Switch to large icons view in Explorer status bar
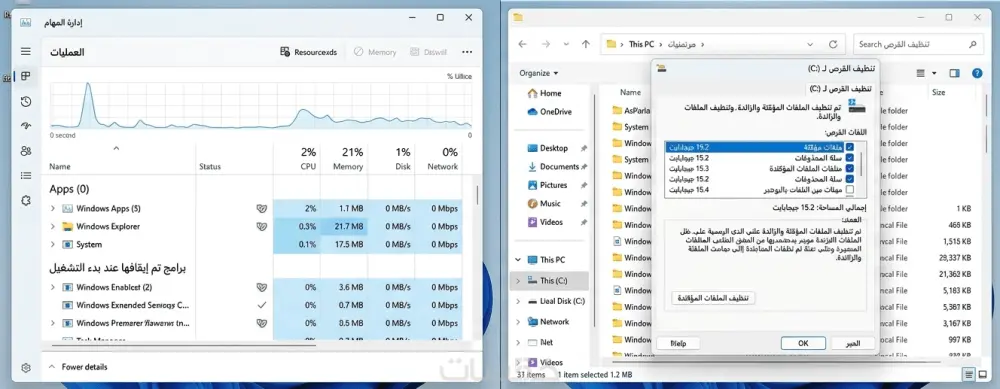 click(x=983, y=374)
